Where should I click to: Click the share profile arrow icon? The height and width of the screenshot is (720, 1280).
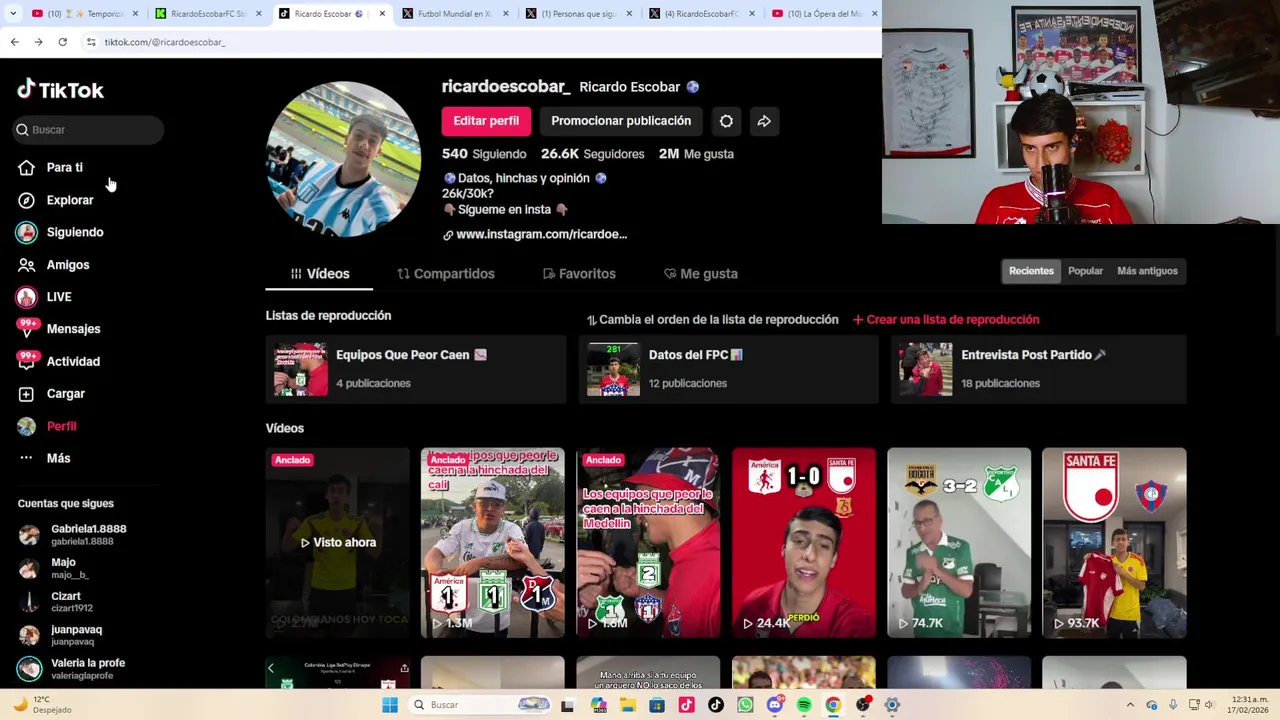point(764,121)
